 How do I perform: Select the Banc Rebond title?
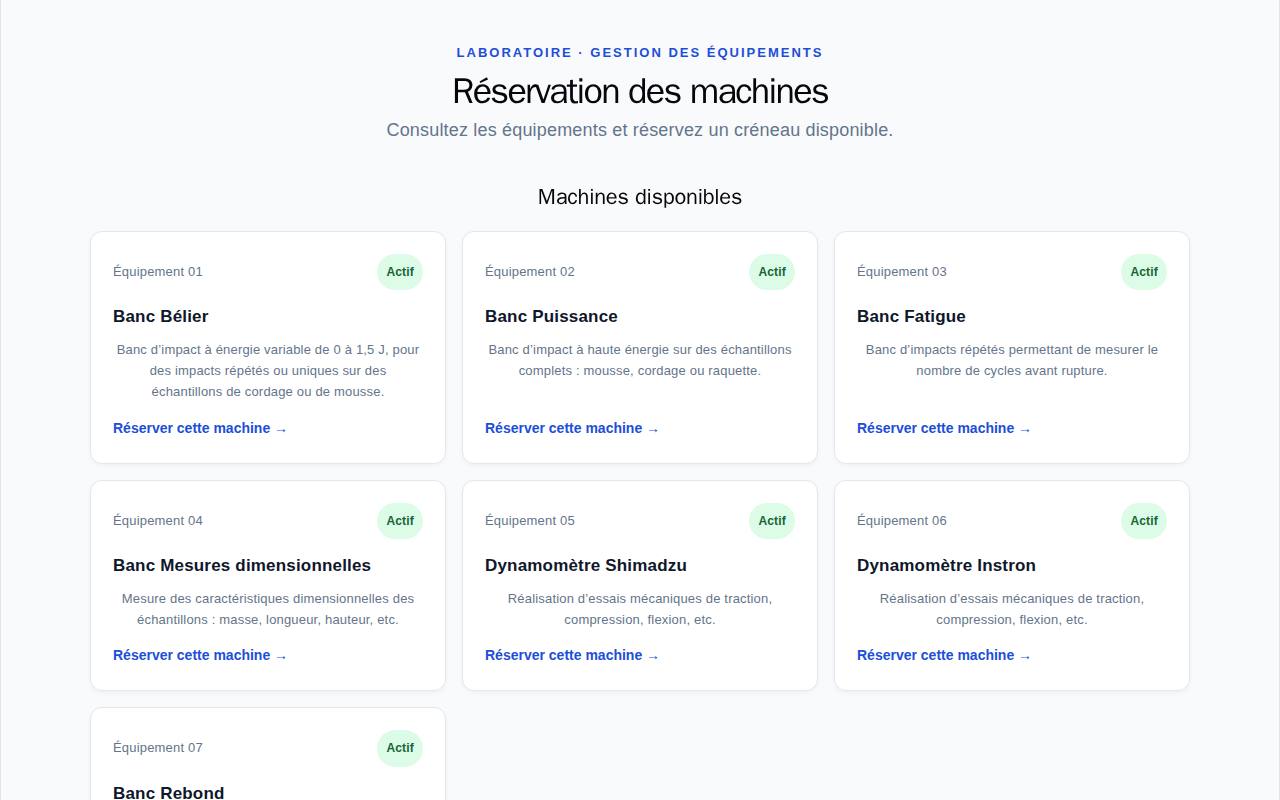pyautogui.click(x=169, y=792)
